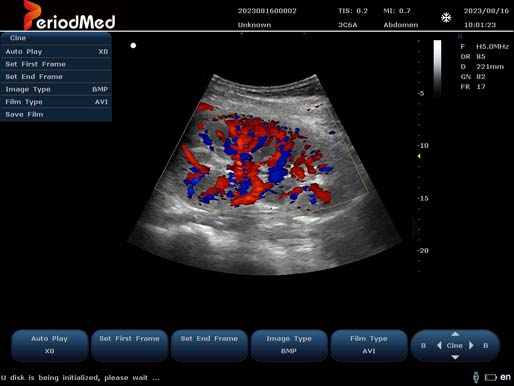
Task: Click the up arrow above Cine
Action: tap(455, 334)
